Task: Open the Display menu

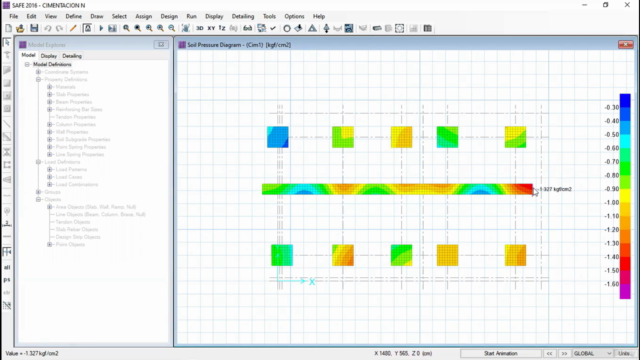Action: tap(214, 16)
